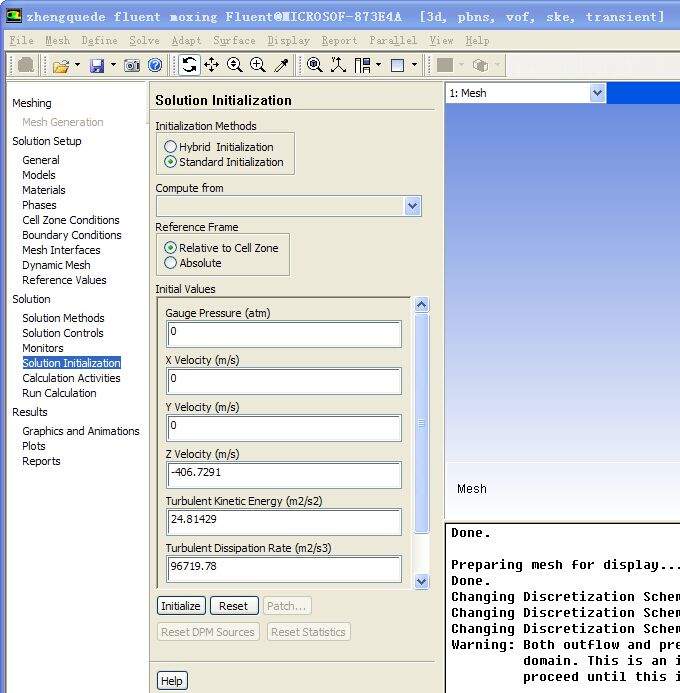The image size is (680, 693).
Task: Click into the Y Velocity field
Action: click(284, 428)
